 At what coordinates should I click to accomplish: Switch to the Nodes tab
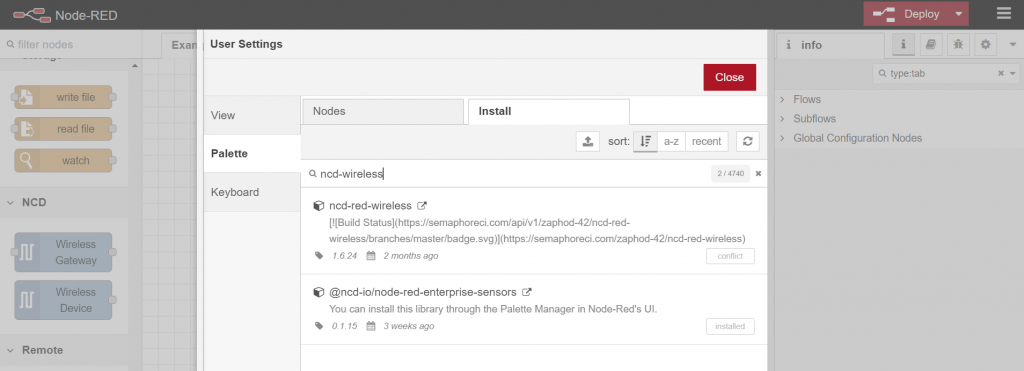pyautogui.click(x=383, y=112)
